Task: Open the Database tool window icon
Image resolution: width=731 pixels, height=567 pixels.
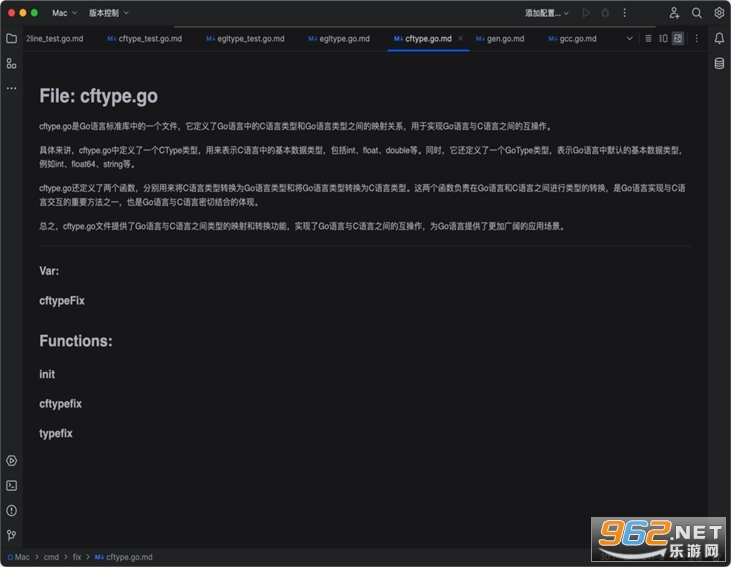Action: pos(719,63)
